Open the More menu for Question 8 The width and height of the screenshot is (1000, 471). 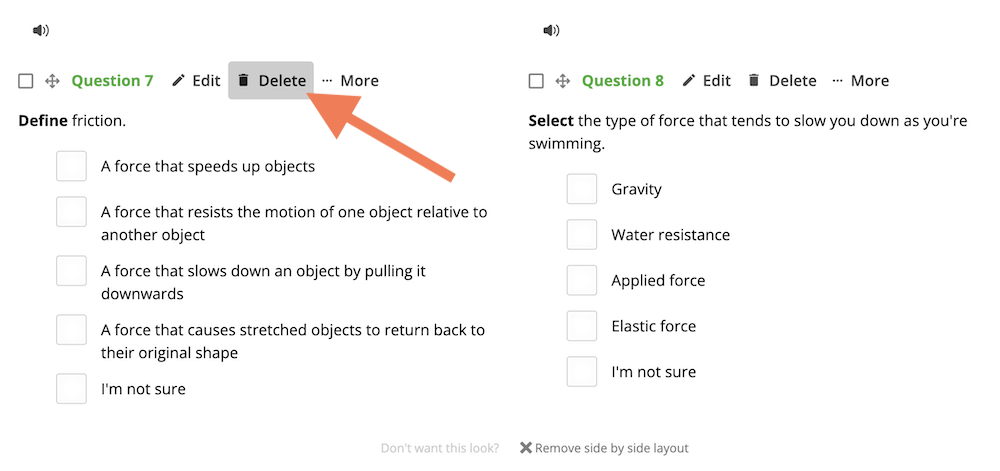tap(860, 81)
